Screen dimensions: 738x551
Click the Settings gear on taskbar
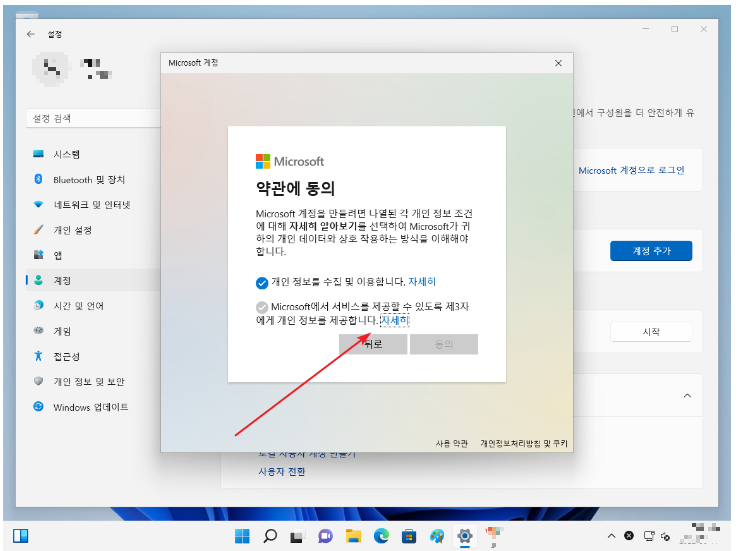(465, 536)
